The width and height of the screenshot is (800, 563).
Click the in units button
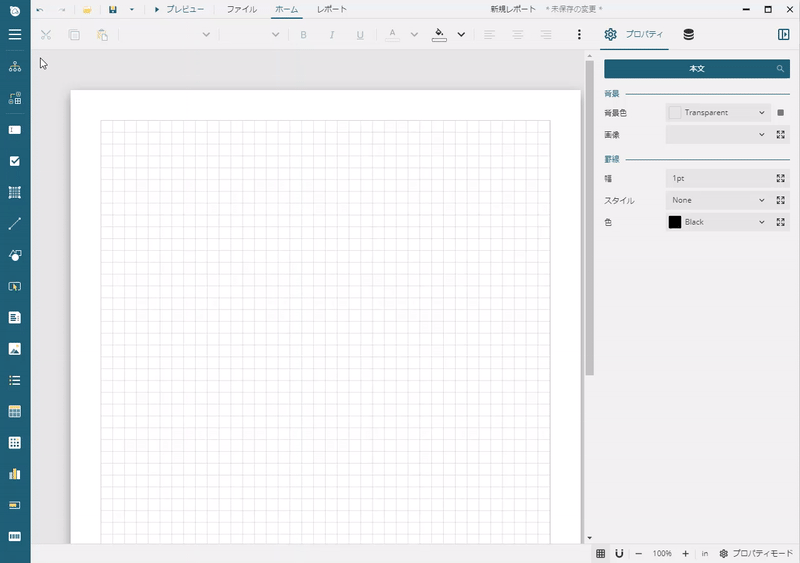705,553
